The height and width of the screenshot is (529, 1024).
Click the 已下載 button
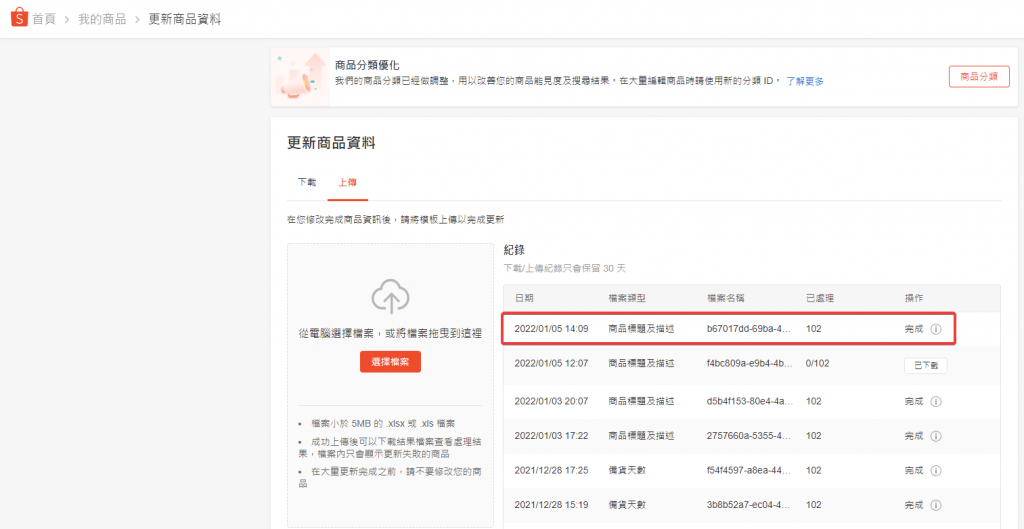(924, 365)
